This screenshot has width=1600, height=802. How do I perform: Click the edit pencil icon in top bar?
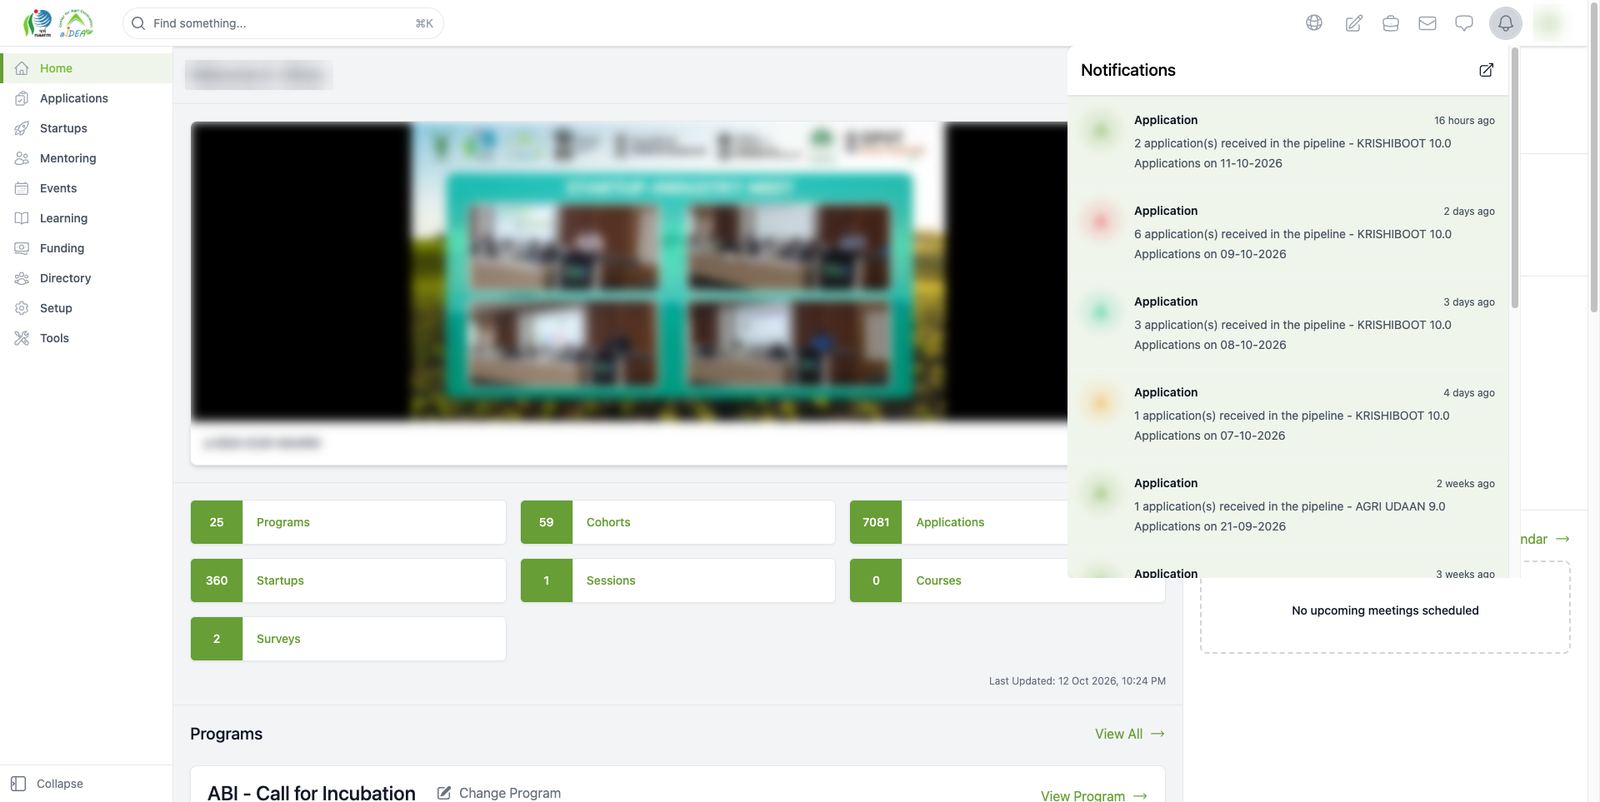coord(1353,23)
